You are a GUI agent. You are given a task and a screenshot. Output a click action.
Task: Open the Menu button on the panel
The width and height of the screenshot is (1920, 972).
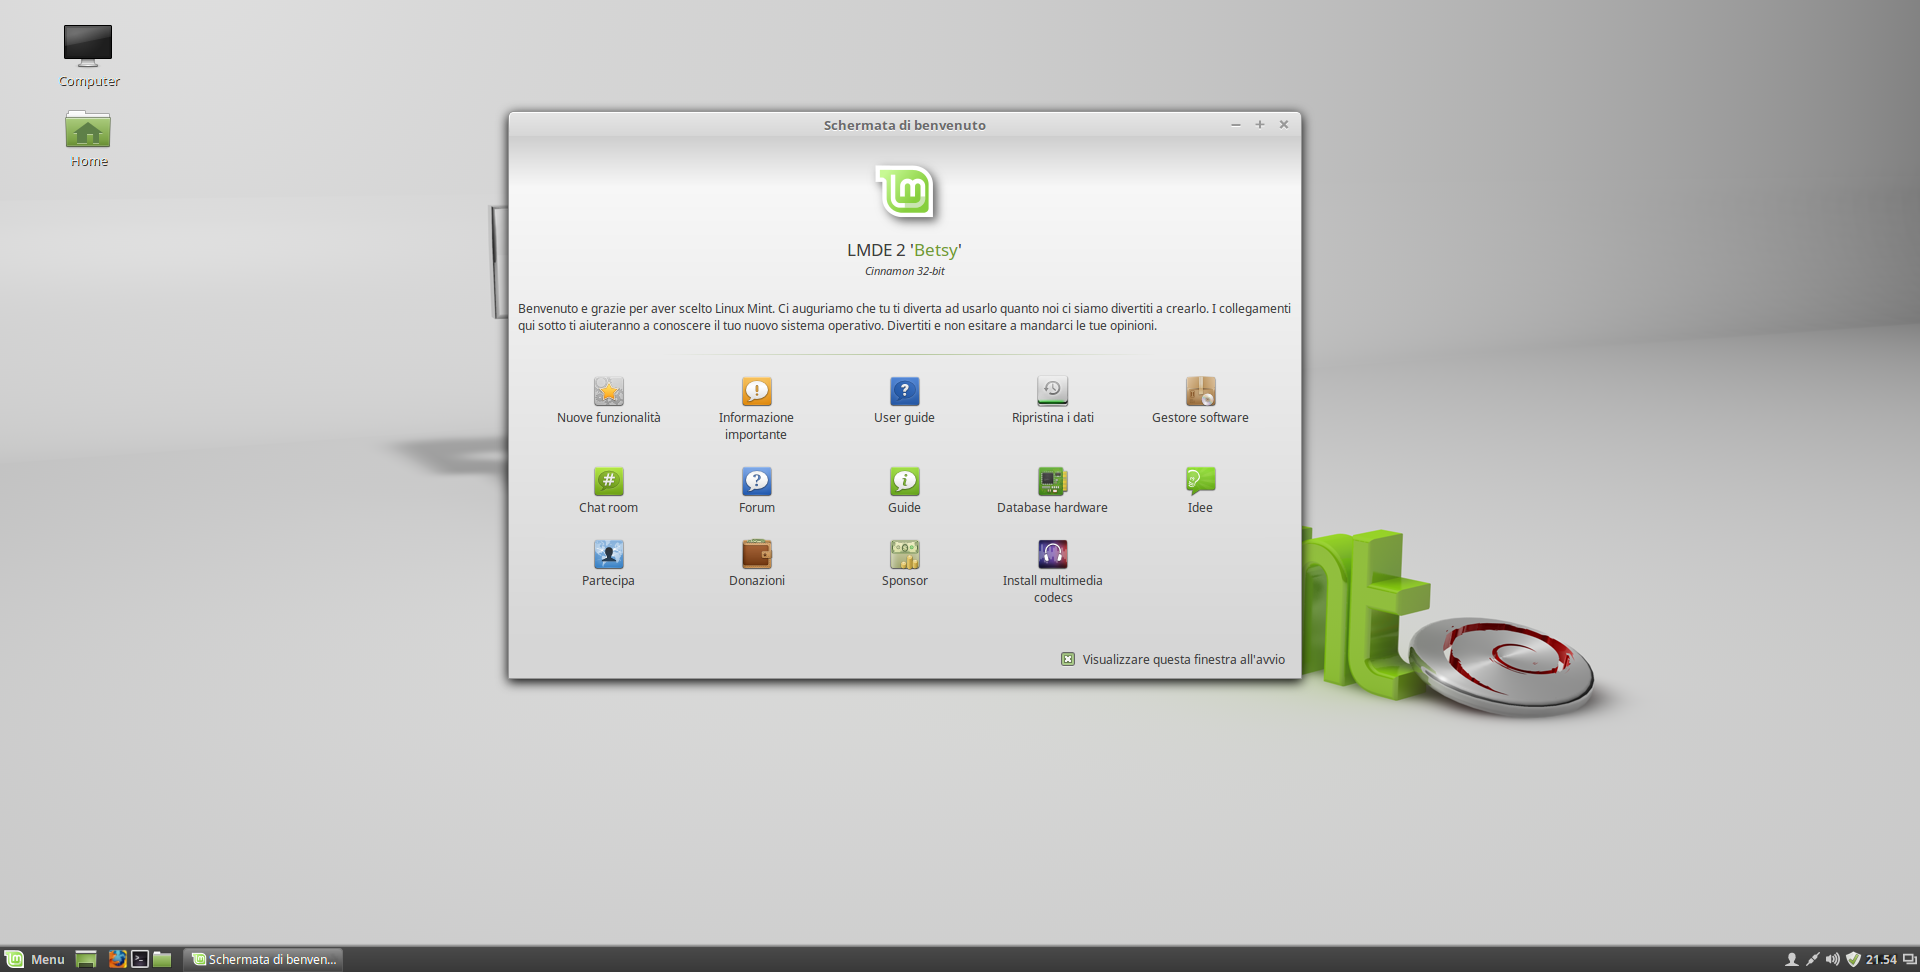pyautogui.click(x=35, y=959)
